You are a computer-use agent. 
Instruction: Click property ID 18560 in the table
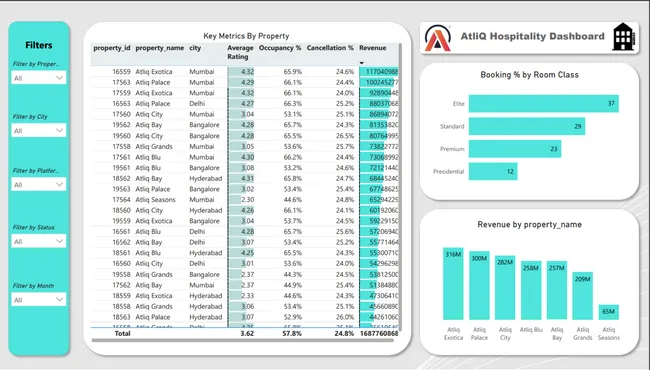click(121, 210)
